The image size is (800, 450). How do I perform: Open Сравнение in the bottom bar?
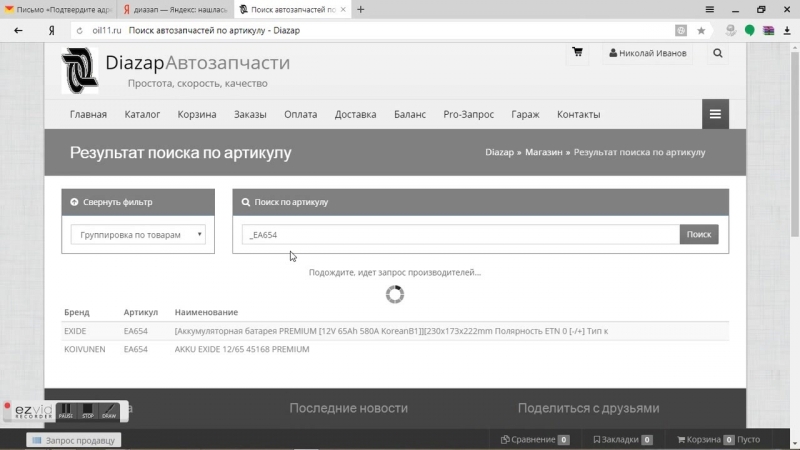[535, 439]
